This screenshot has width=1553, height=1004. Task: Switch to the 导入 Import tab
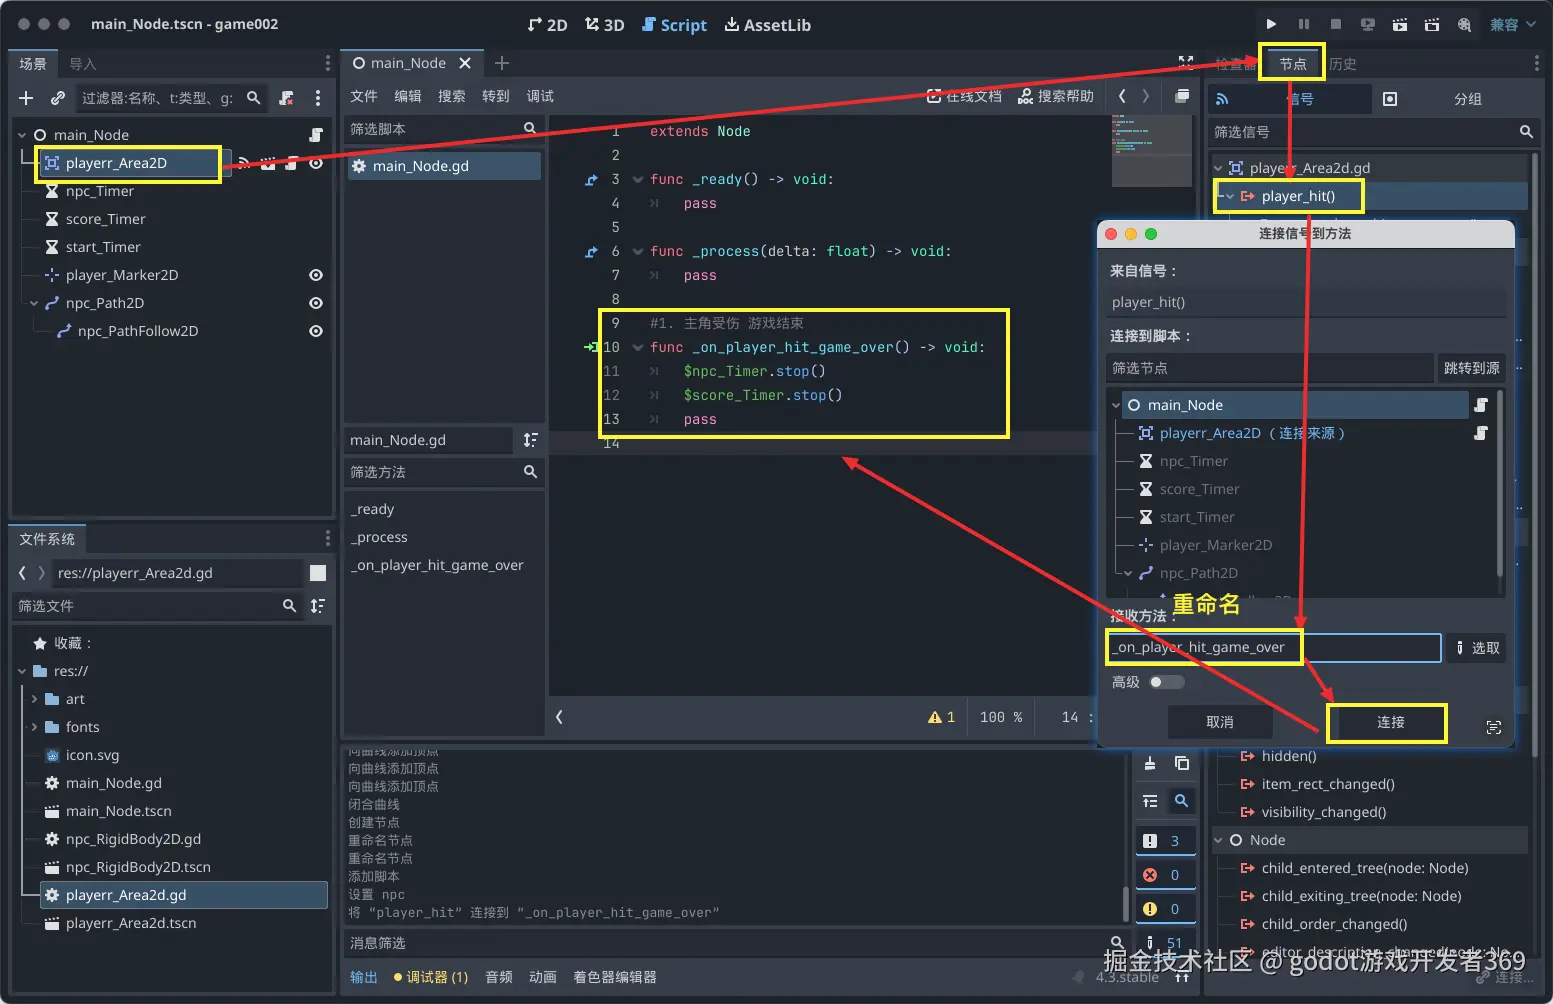click(83, 64)
